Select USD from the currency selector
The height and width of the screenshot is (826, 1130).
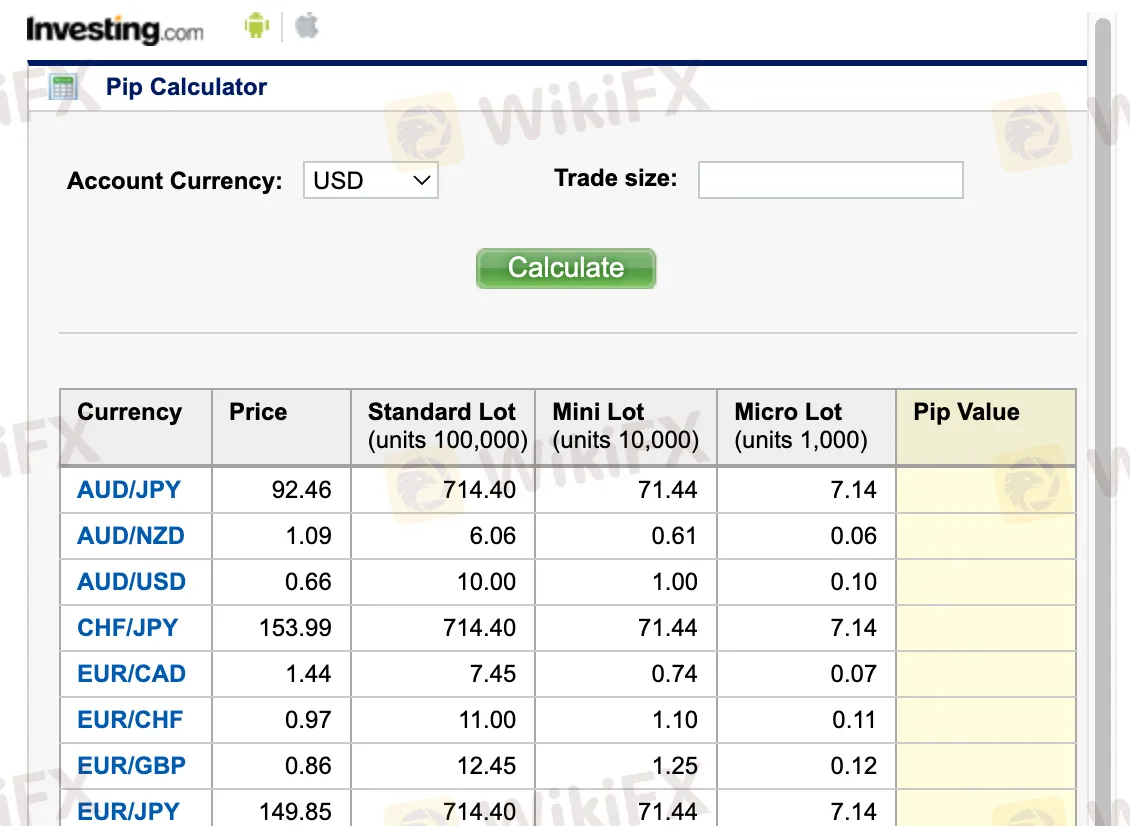[370, 180]
